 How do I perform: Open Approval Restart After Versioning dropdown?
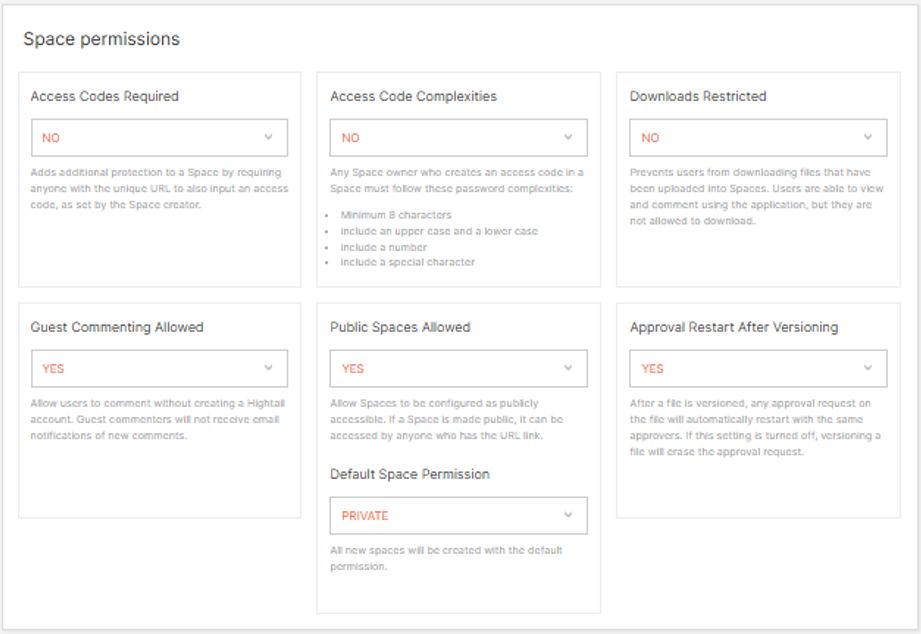(757, 368)
